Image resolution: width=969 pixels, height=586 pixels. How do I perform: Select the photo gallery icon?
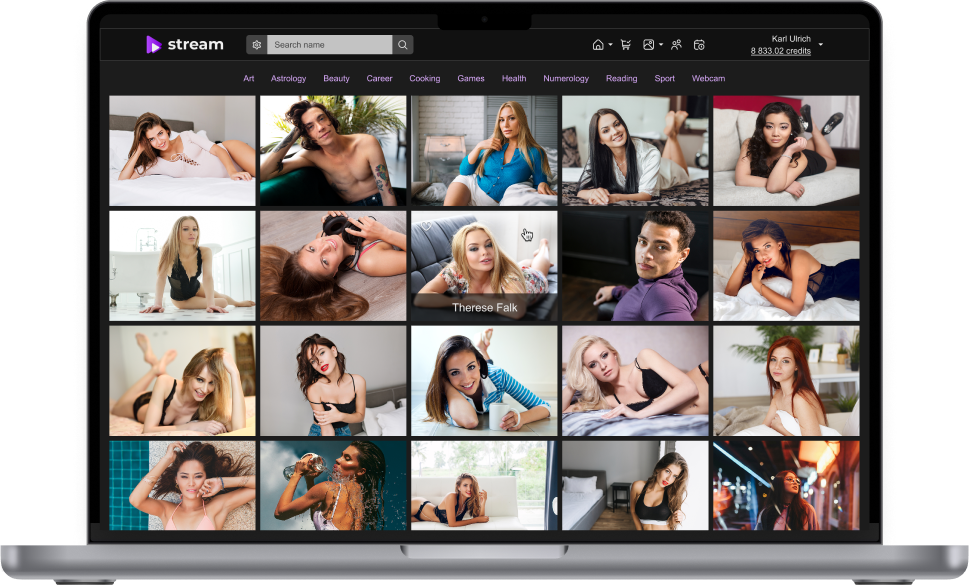tap(648, 44)
